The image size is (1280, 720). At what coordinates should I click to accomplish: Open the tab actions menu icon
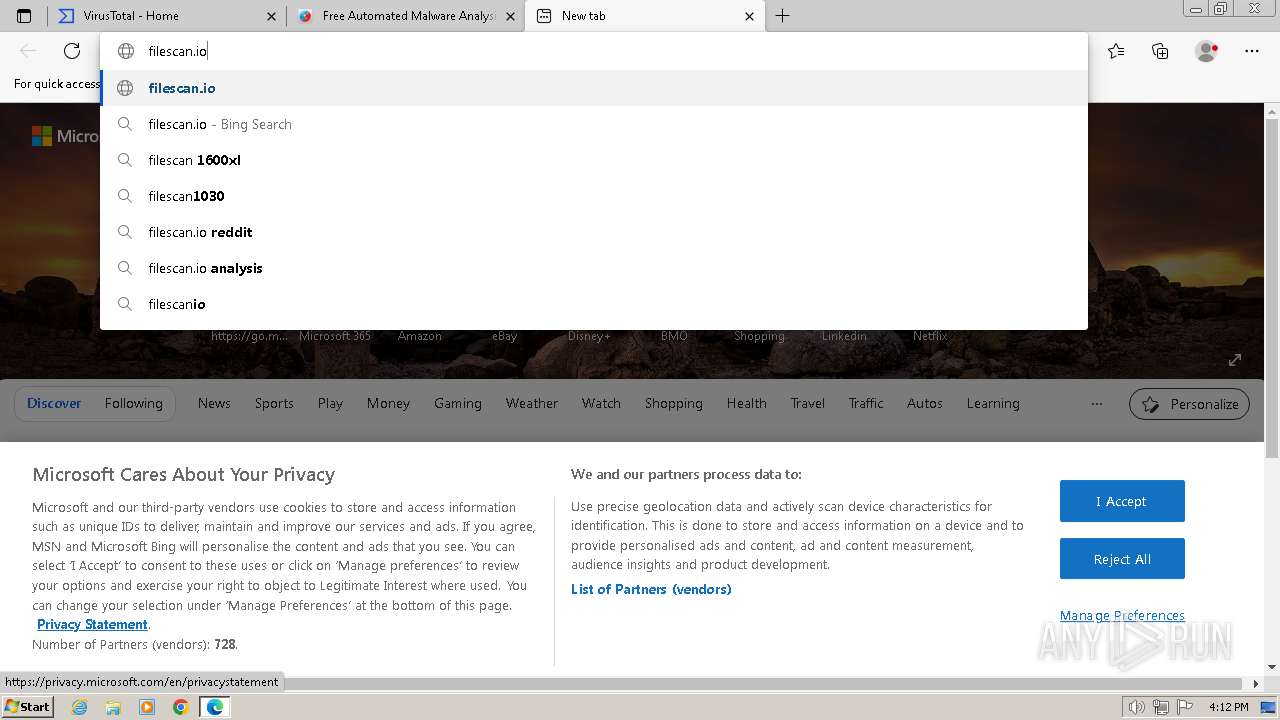[24, 16]
